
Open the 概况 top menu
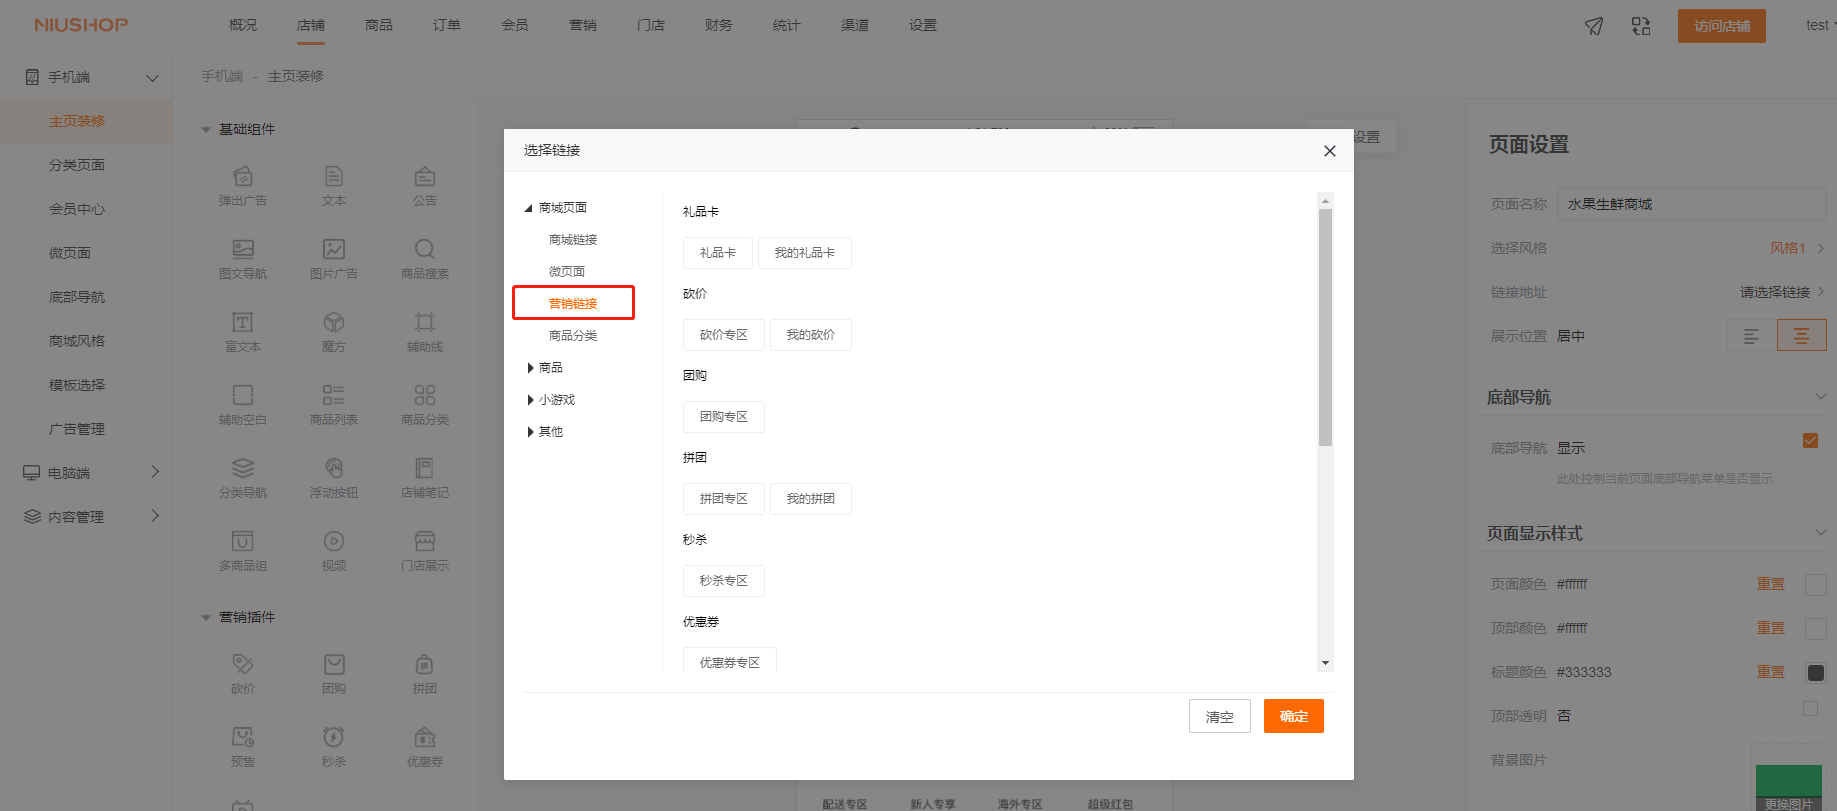click(x=243, y=25)
